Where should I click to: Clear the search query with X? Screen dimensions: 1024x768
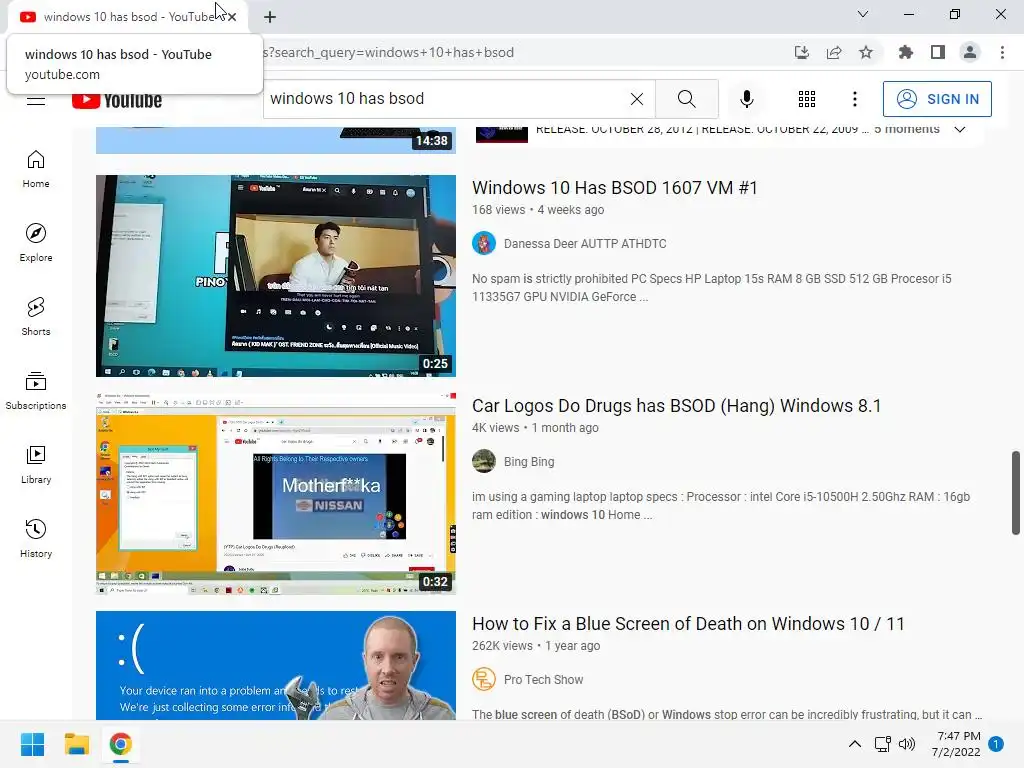coord(637,99)
